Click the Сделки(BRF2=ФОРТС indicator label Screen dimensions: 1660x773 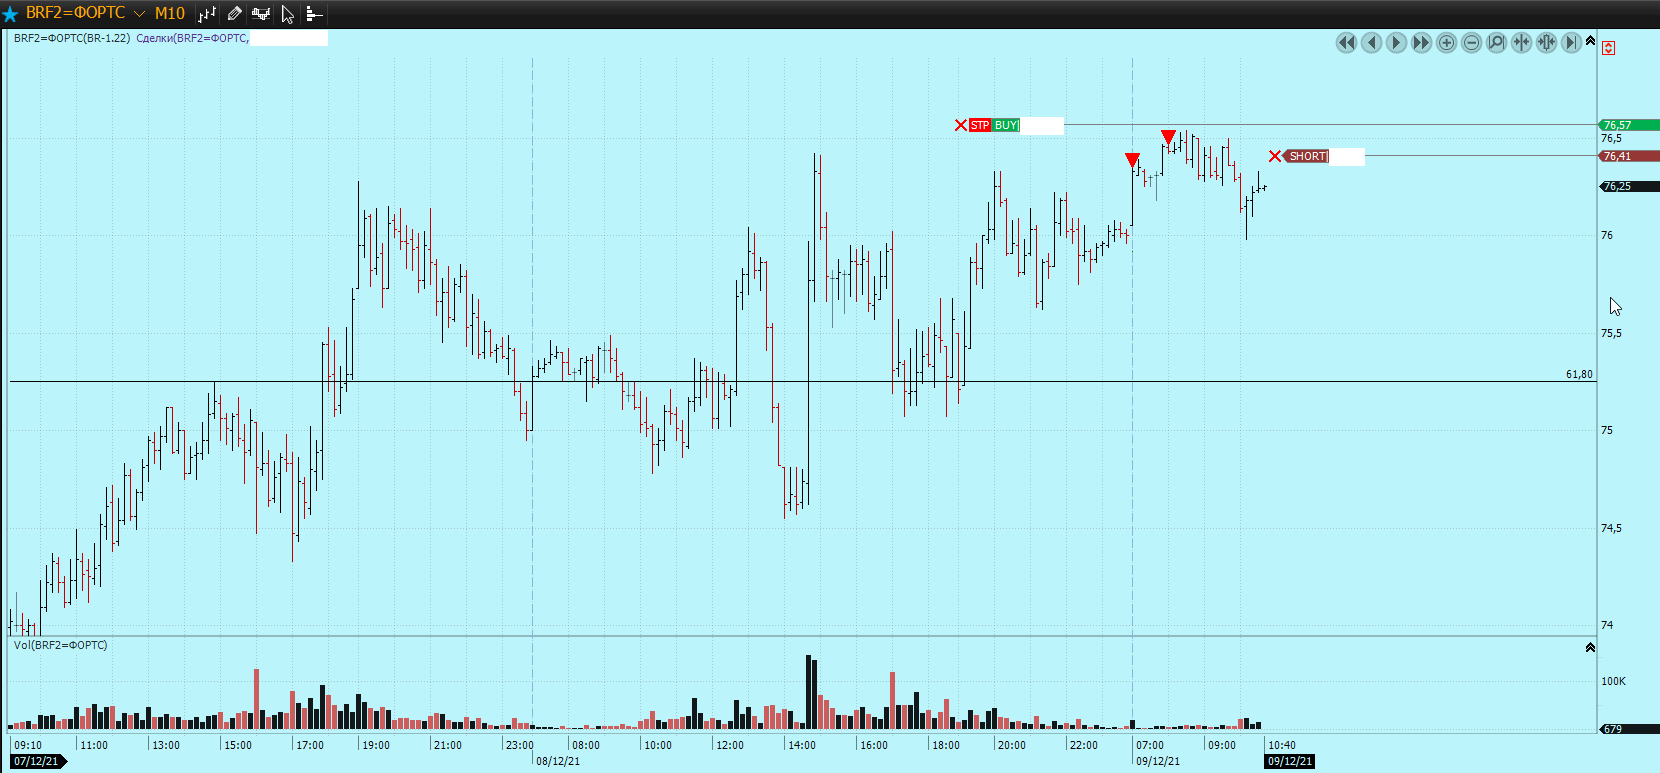(192, 38)
